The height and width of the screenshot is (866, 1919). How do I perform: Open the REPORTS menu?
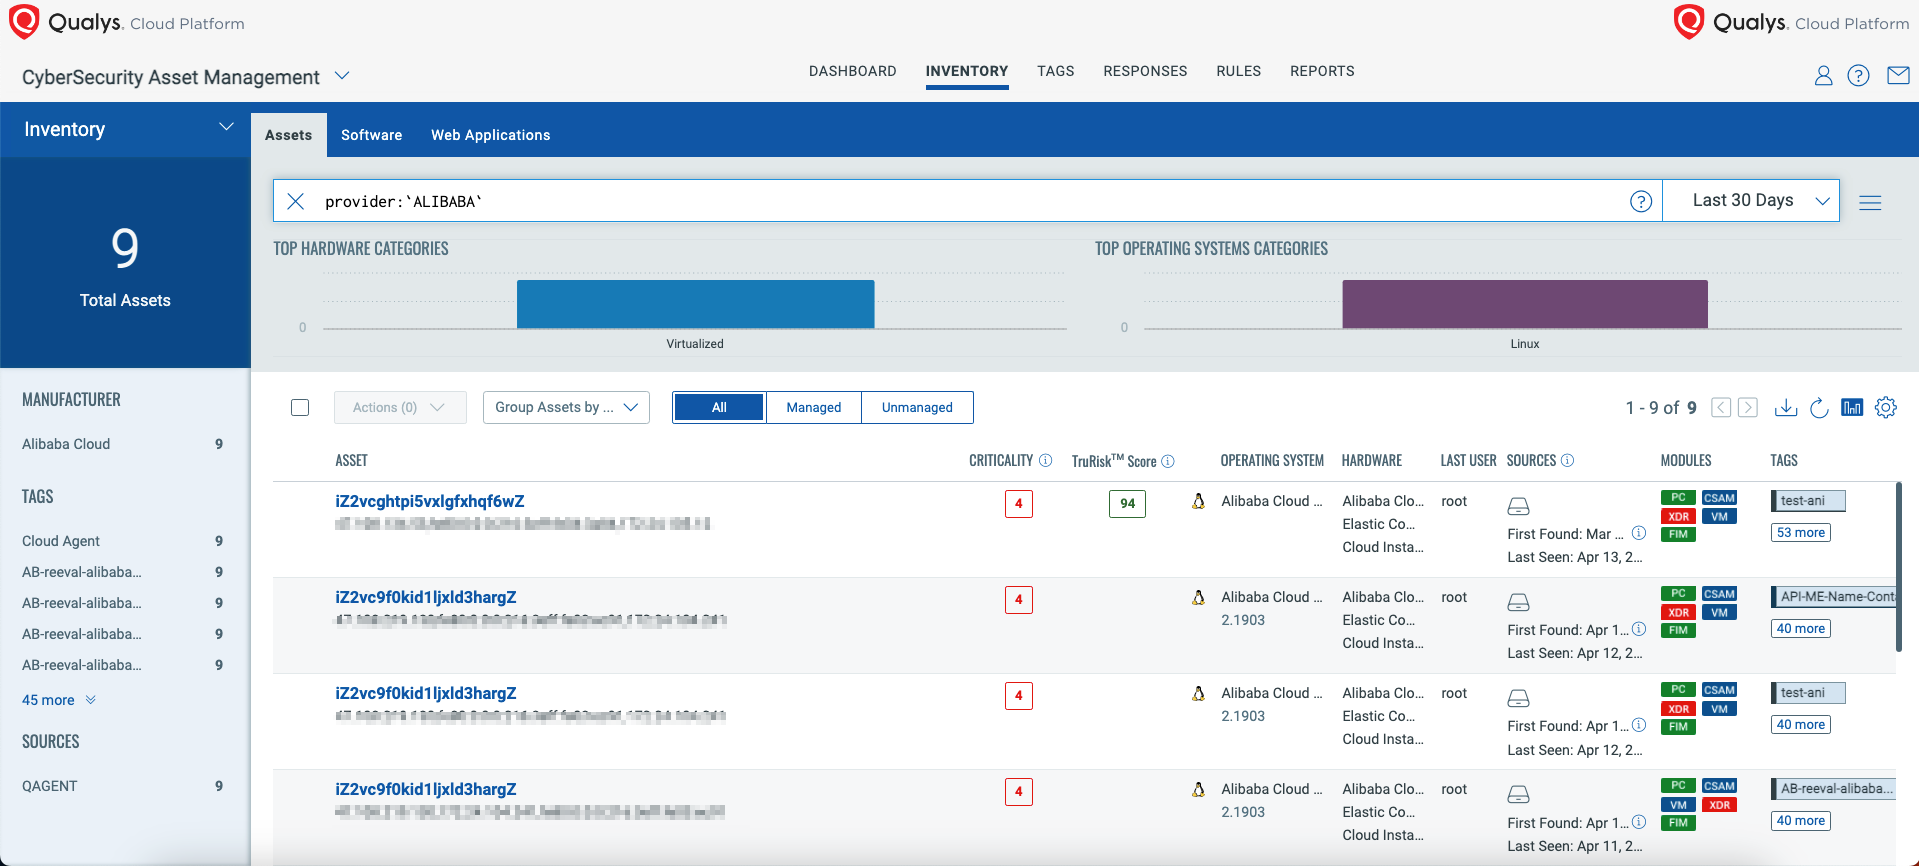1322,71
